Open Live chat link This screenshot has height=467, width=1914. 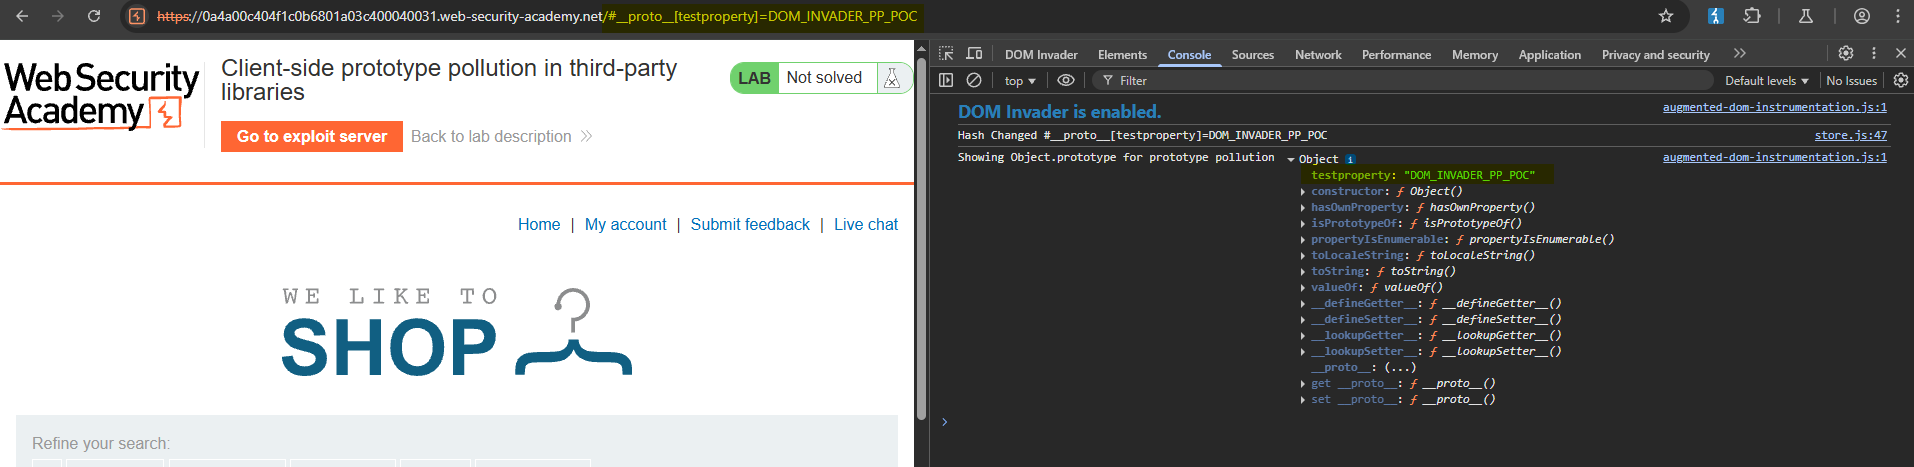point(866,225)
